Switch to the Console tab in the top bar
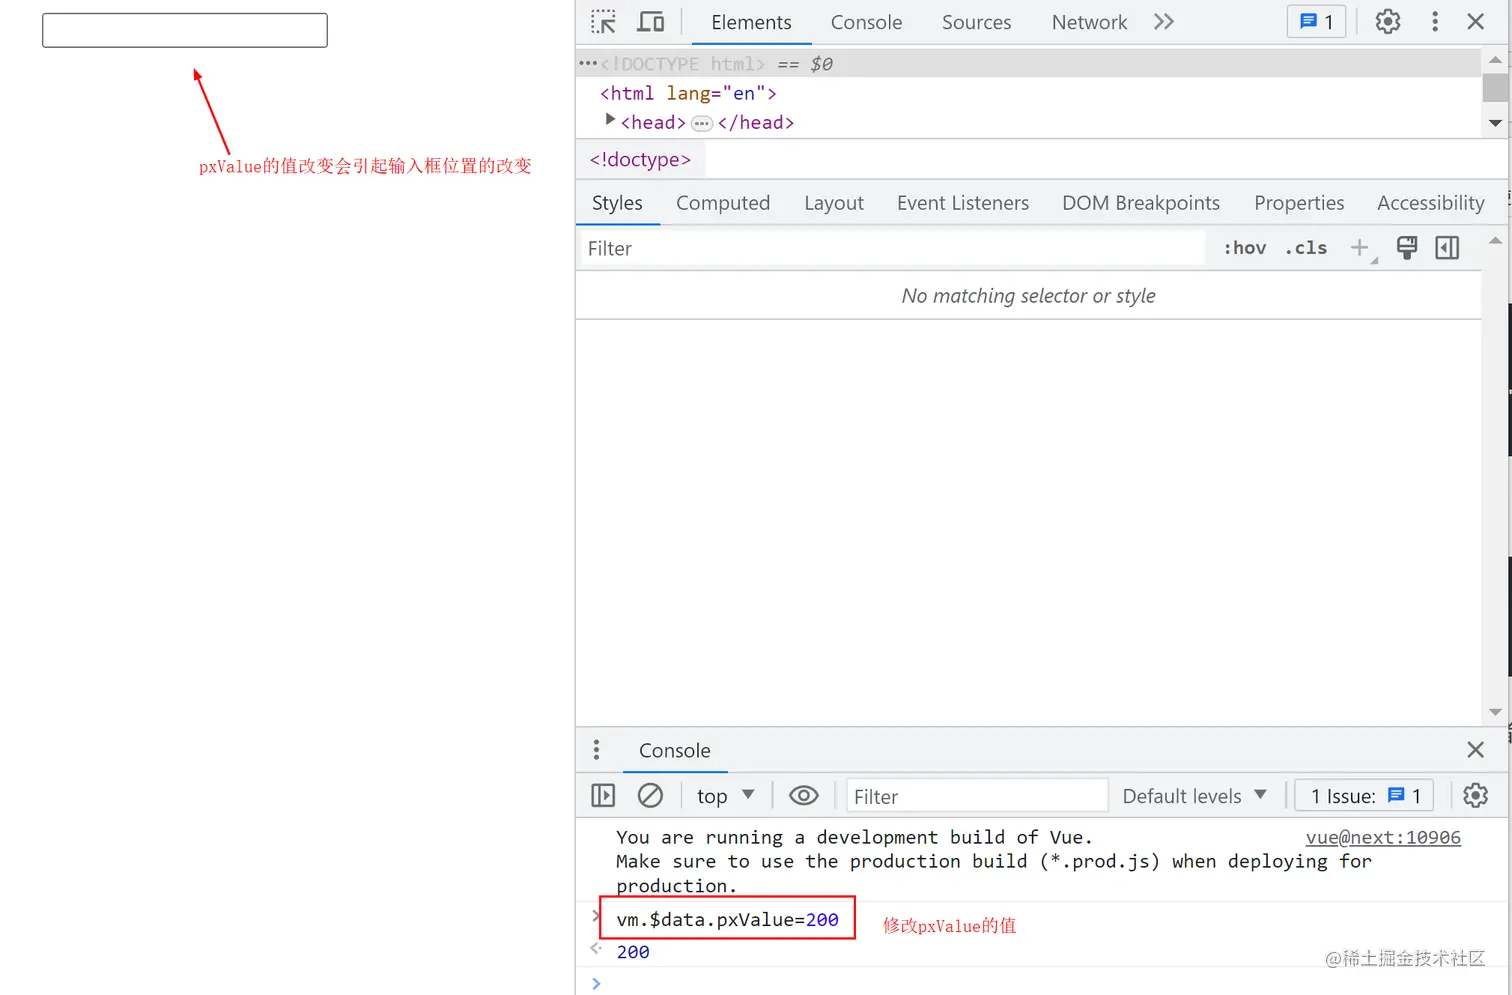 pyautogui.click(x=866, y=22)
